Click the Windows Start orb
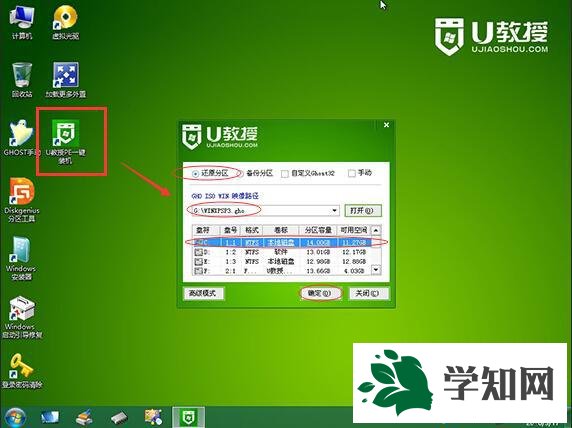The height and width of the screenshot is (428, 572). pyautogui.click(x=15, y=417)
